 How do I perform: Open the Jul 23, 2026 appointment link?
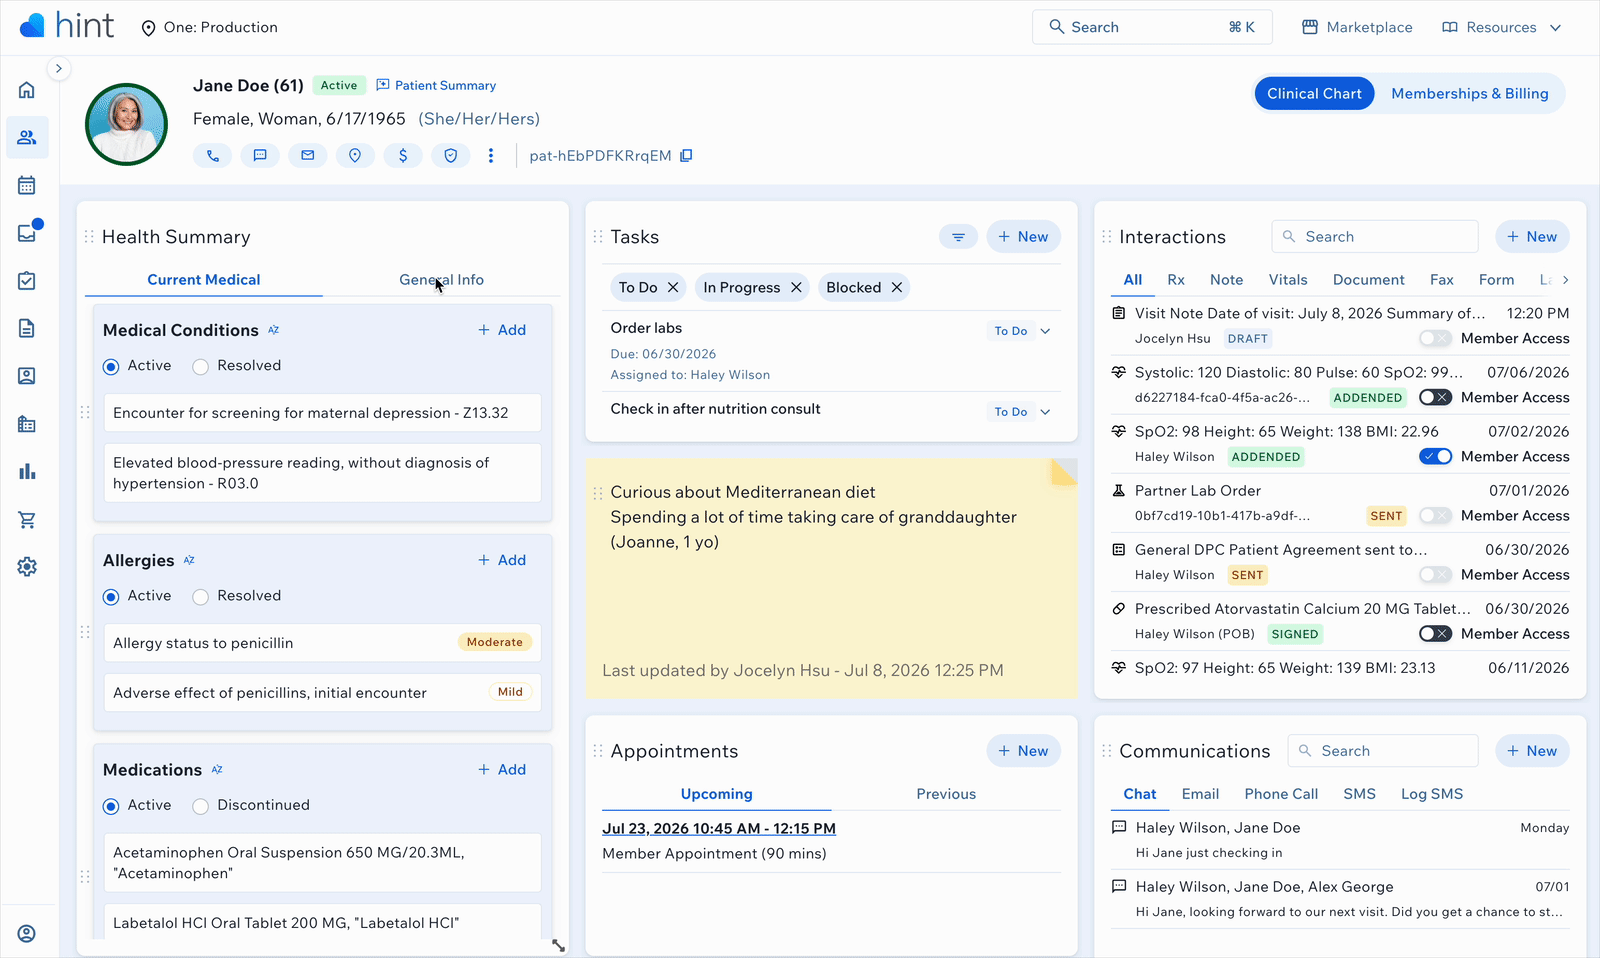coord(719,828)
